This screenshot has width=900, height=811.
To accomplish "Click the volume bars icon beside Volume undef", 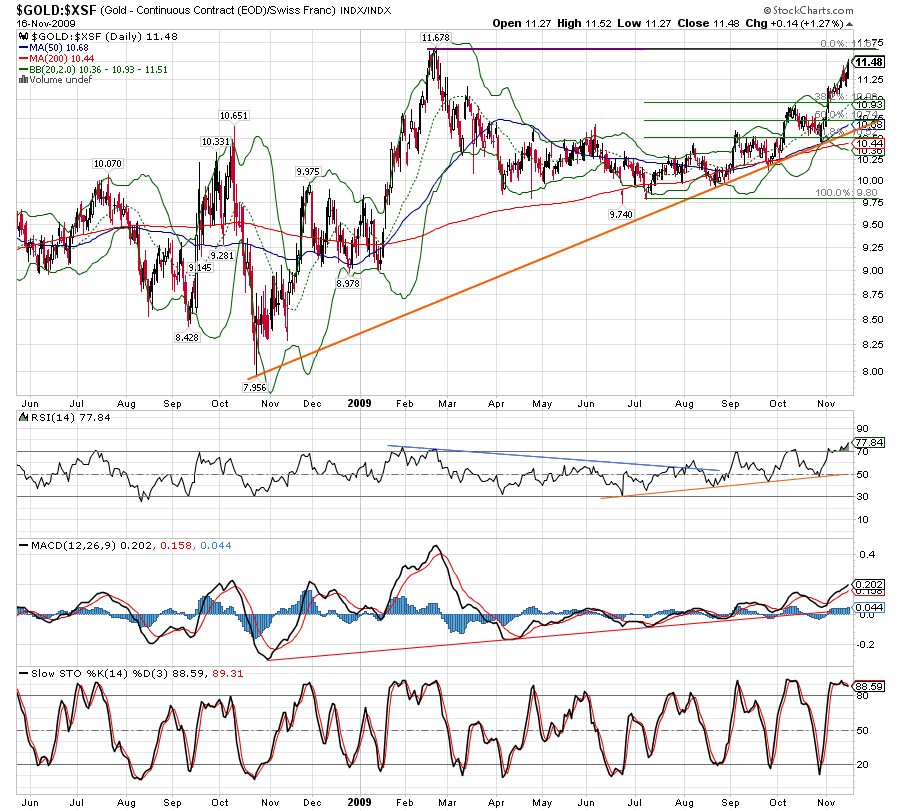I will point(24,80).
